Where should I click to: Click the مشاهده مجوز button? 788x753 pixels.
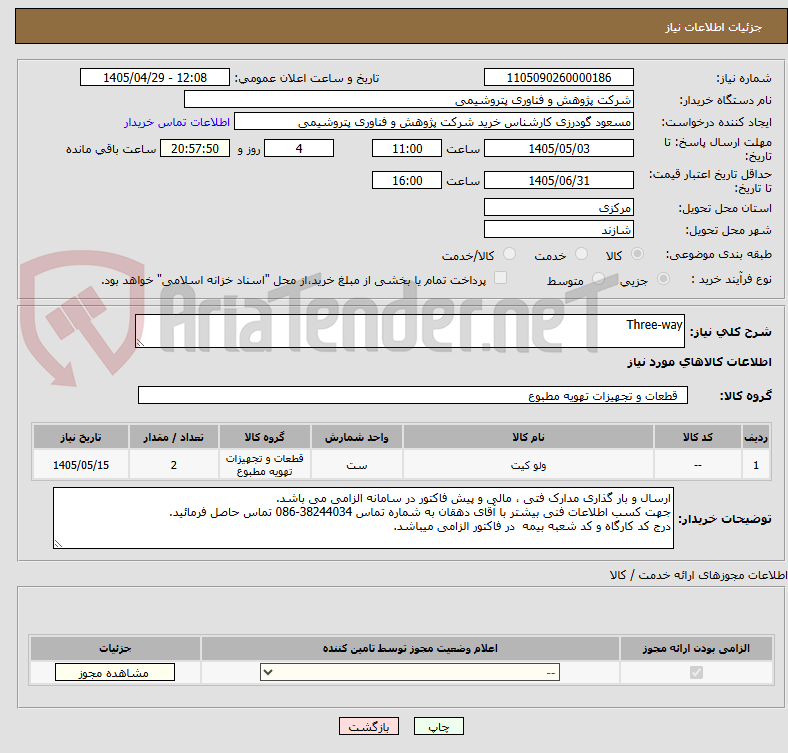coord(115,673)
